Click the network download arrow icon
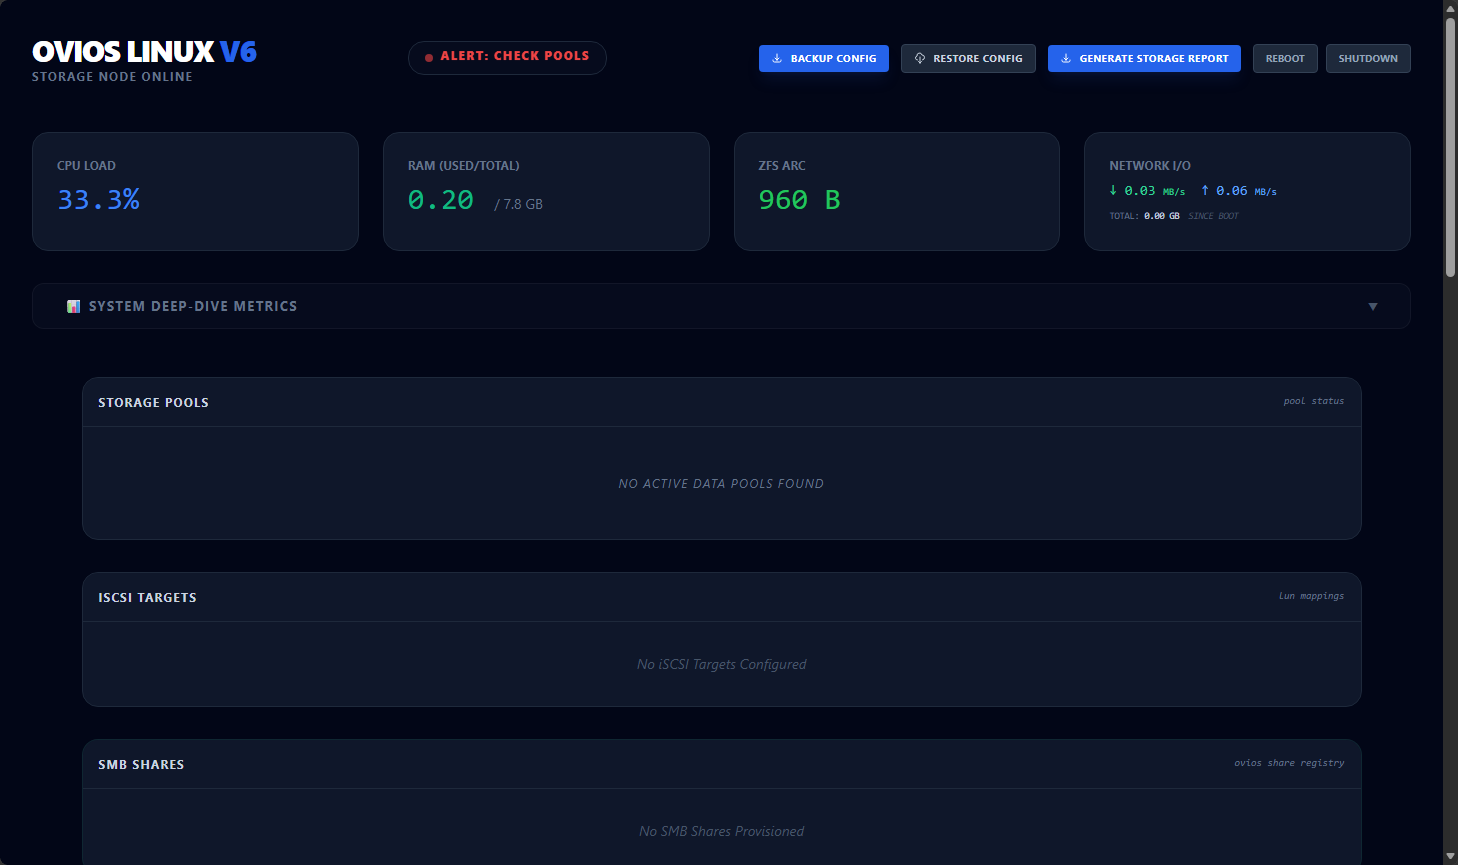 (1113, 190)
